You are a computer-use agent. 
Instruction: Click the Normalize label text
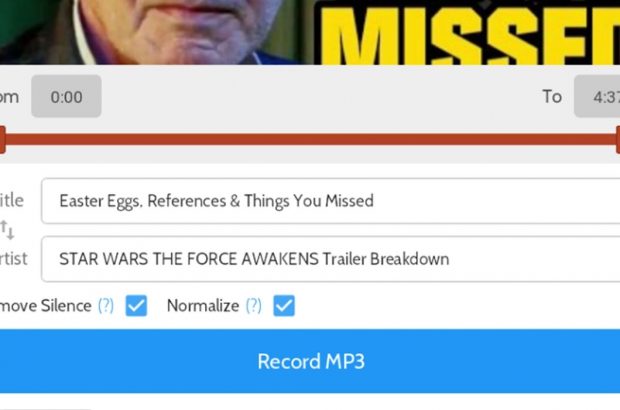tap(203, 306)
